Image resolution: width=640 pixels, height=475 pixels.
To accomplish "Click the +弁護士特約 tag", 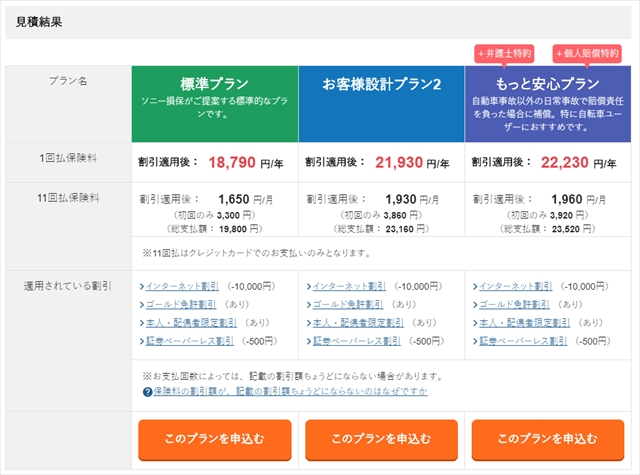I will click(x=504, y=53).
